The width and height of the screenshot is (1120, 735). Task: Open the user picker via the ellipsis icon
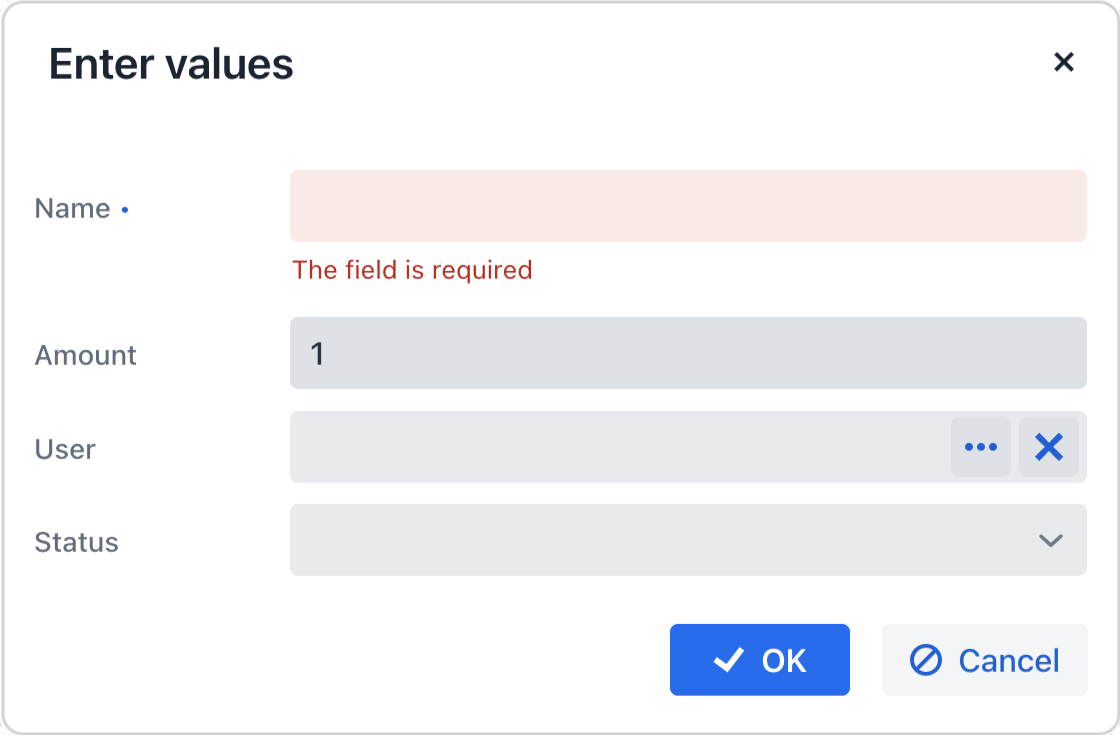coord(981,447)
